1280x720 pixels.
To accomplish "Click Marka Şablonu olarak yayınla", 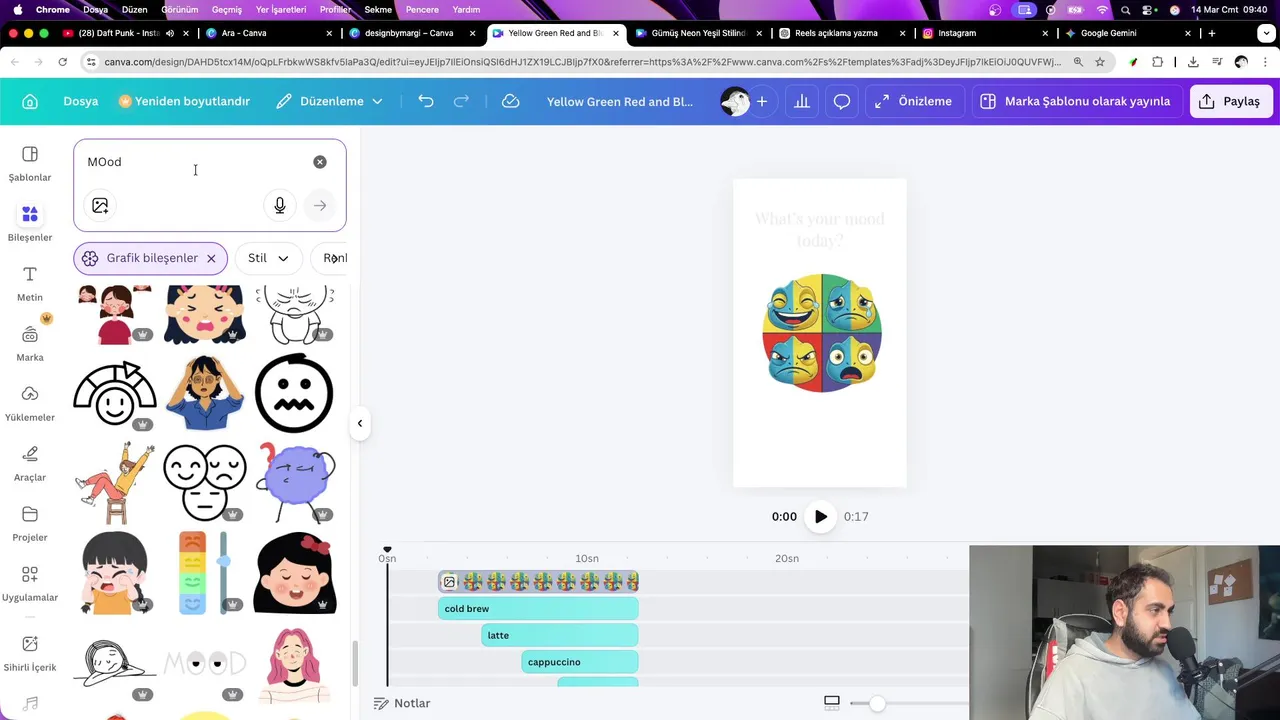I will click(1075, 101).
